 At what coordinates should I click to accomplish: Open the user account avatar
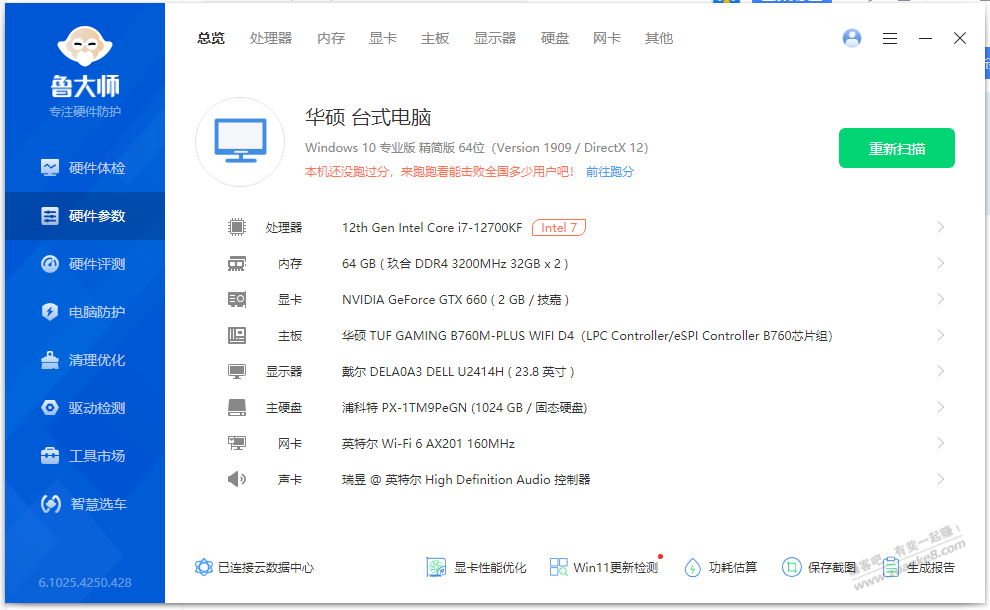click(x=852, y=39)
